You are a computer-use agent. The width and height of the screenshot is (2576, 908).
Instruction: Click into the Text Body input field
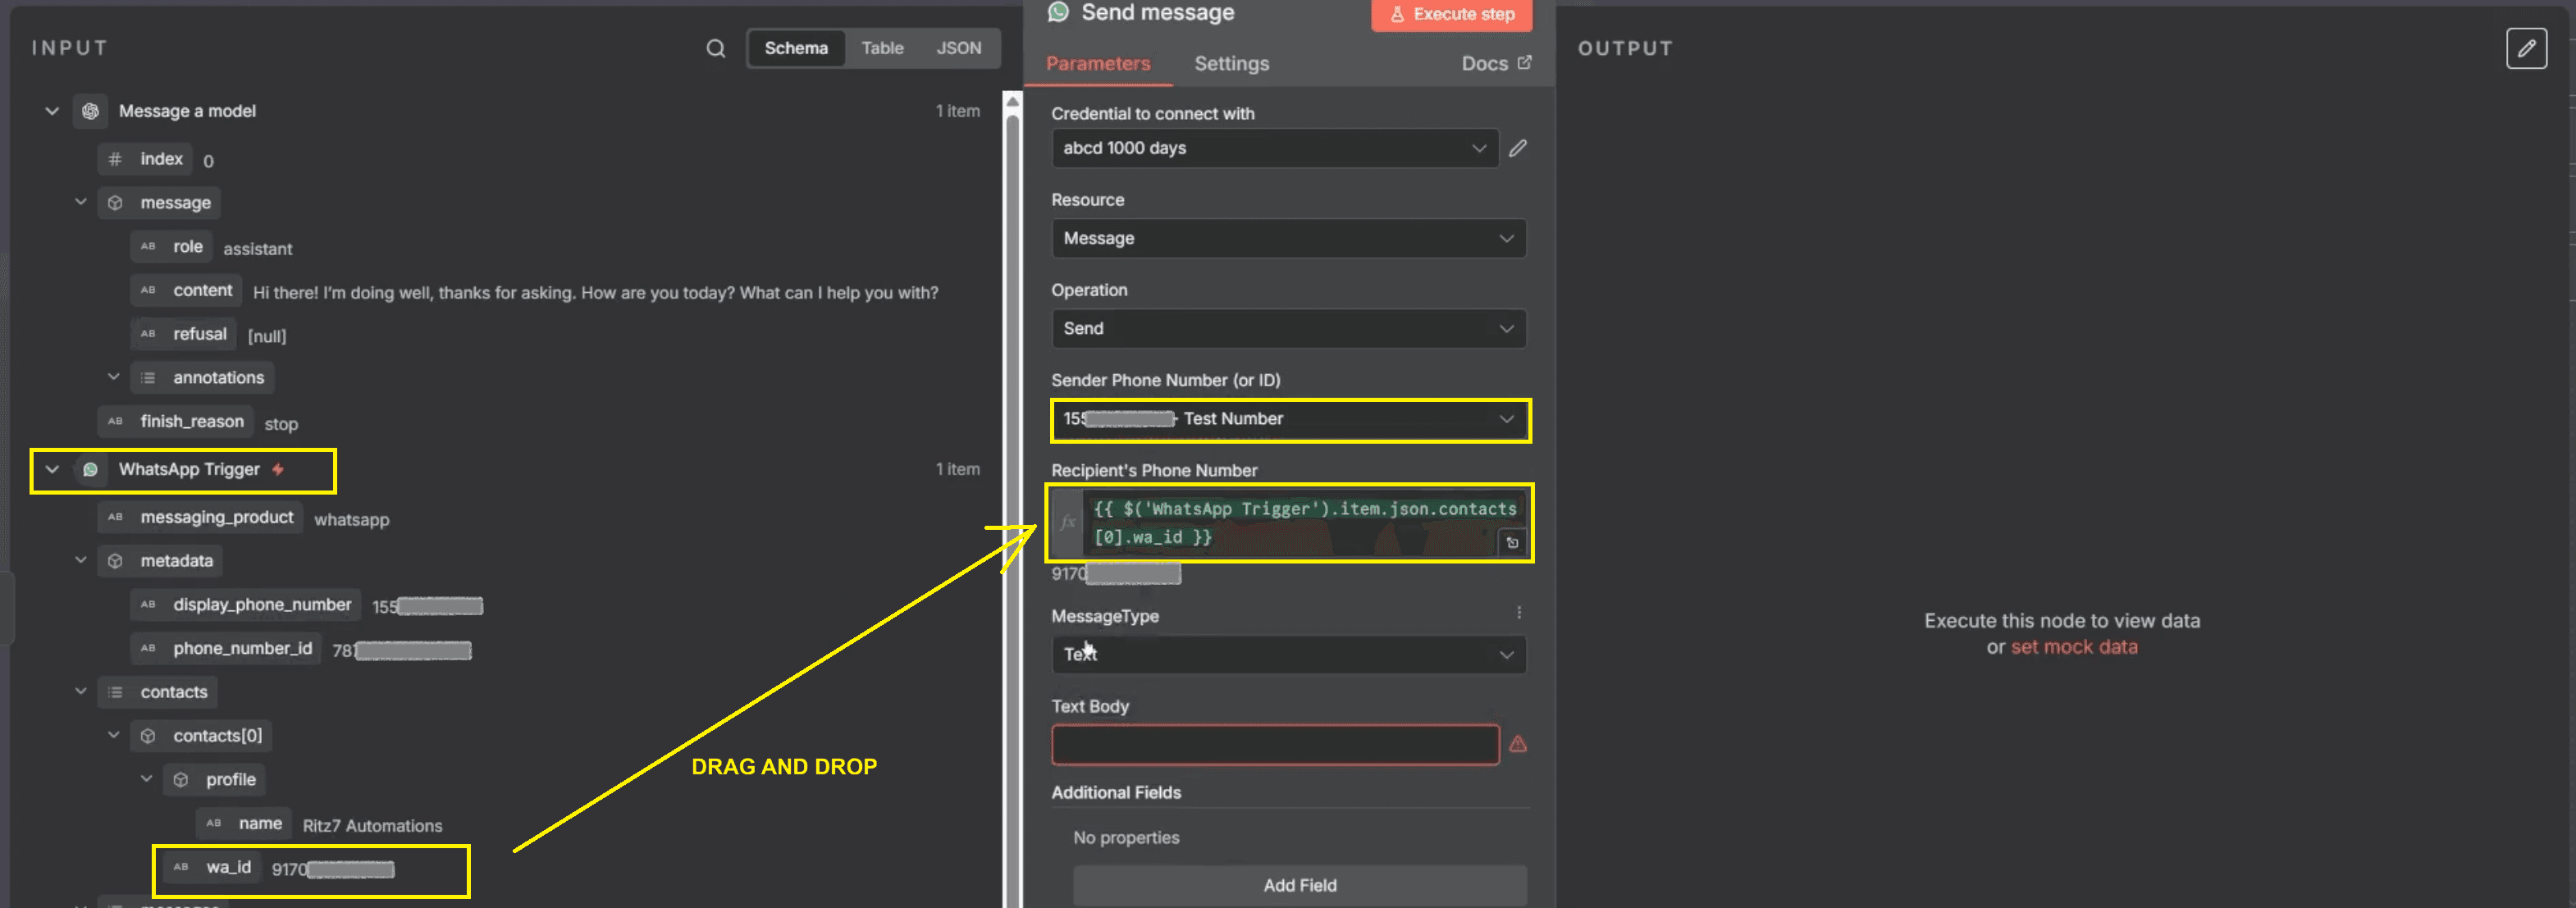click(1274, 745)
